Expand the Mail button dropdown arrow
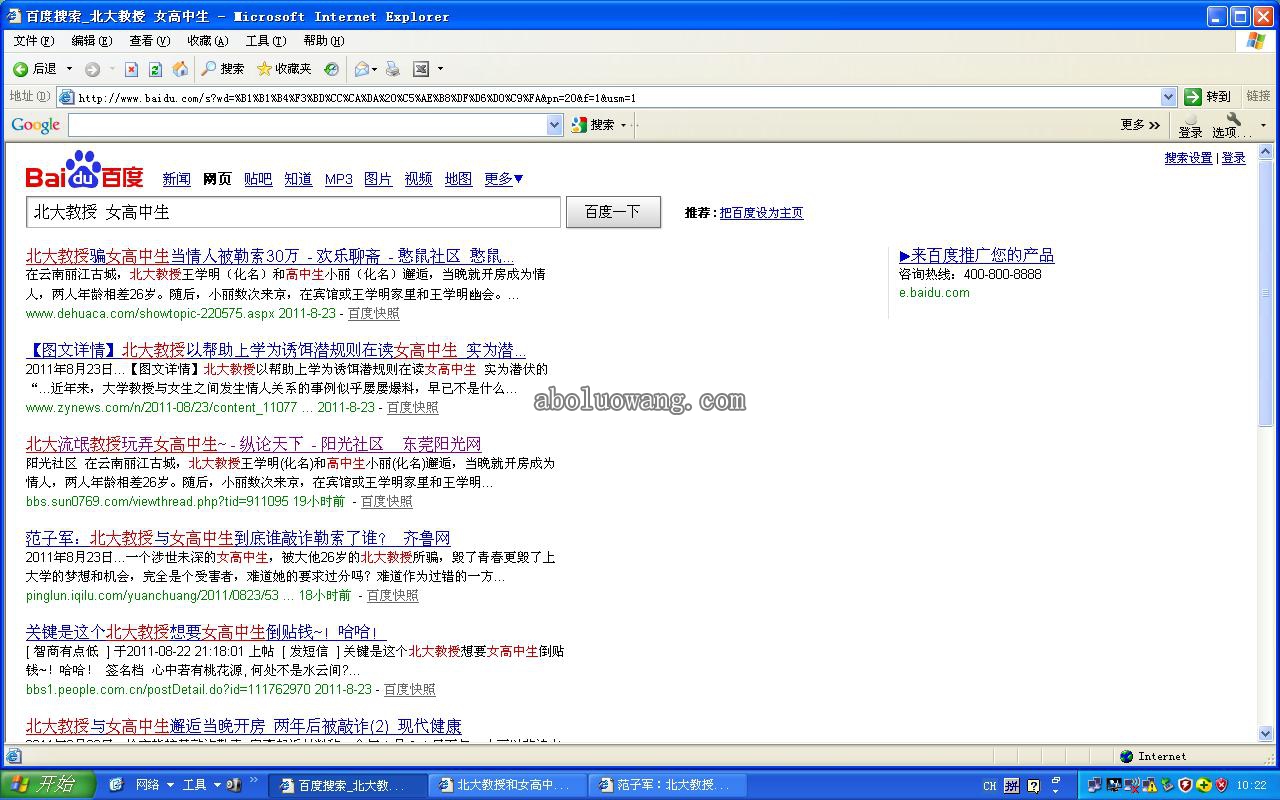This screenshot has height=800, width=1280. tap(375, 69)
